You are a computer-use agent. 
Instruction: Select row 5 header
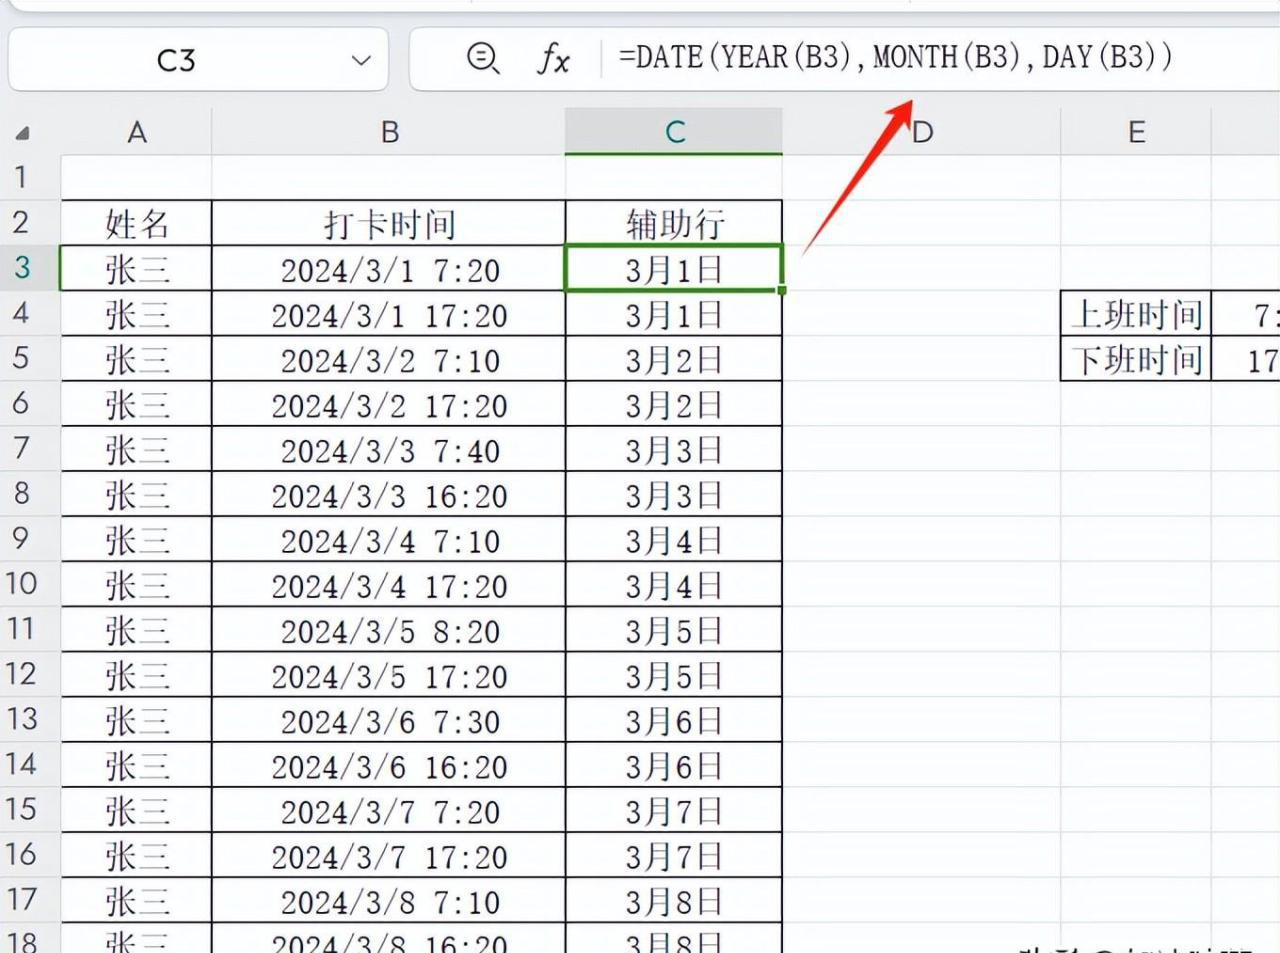click(x=30, y=358)
